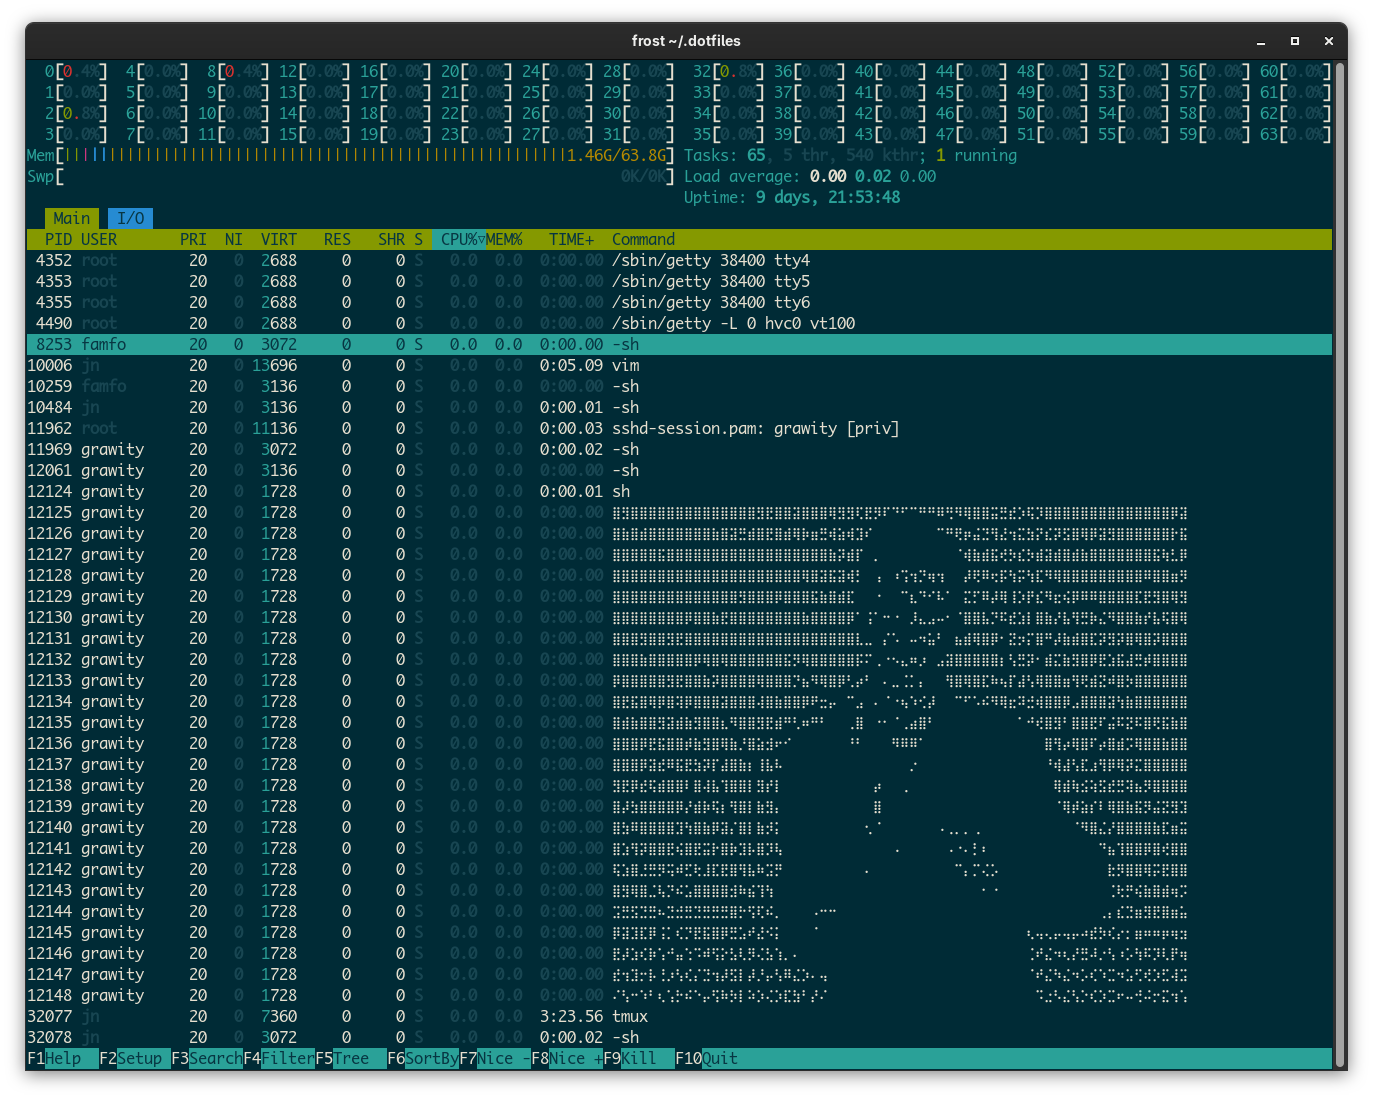This screenshot has height=1099, width=1373.
Task: Select PID 12125 grawity row
Action: coord(679,513)
